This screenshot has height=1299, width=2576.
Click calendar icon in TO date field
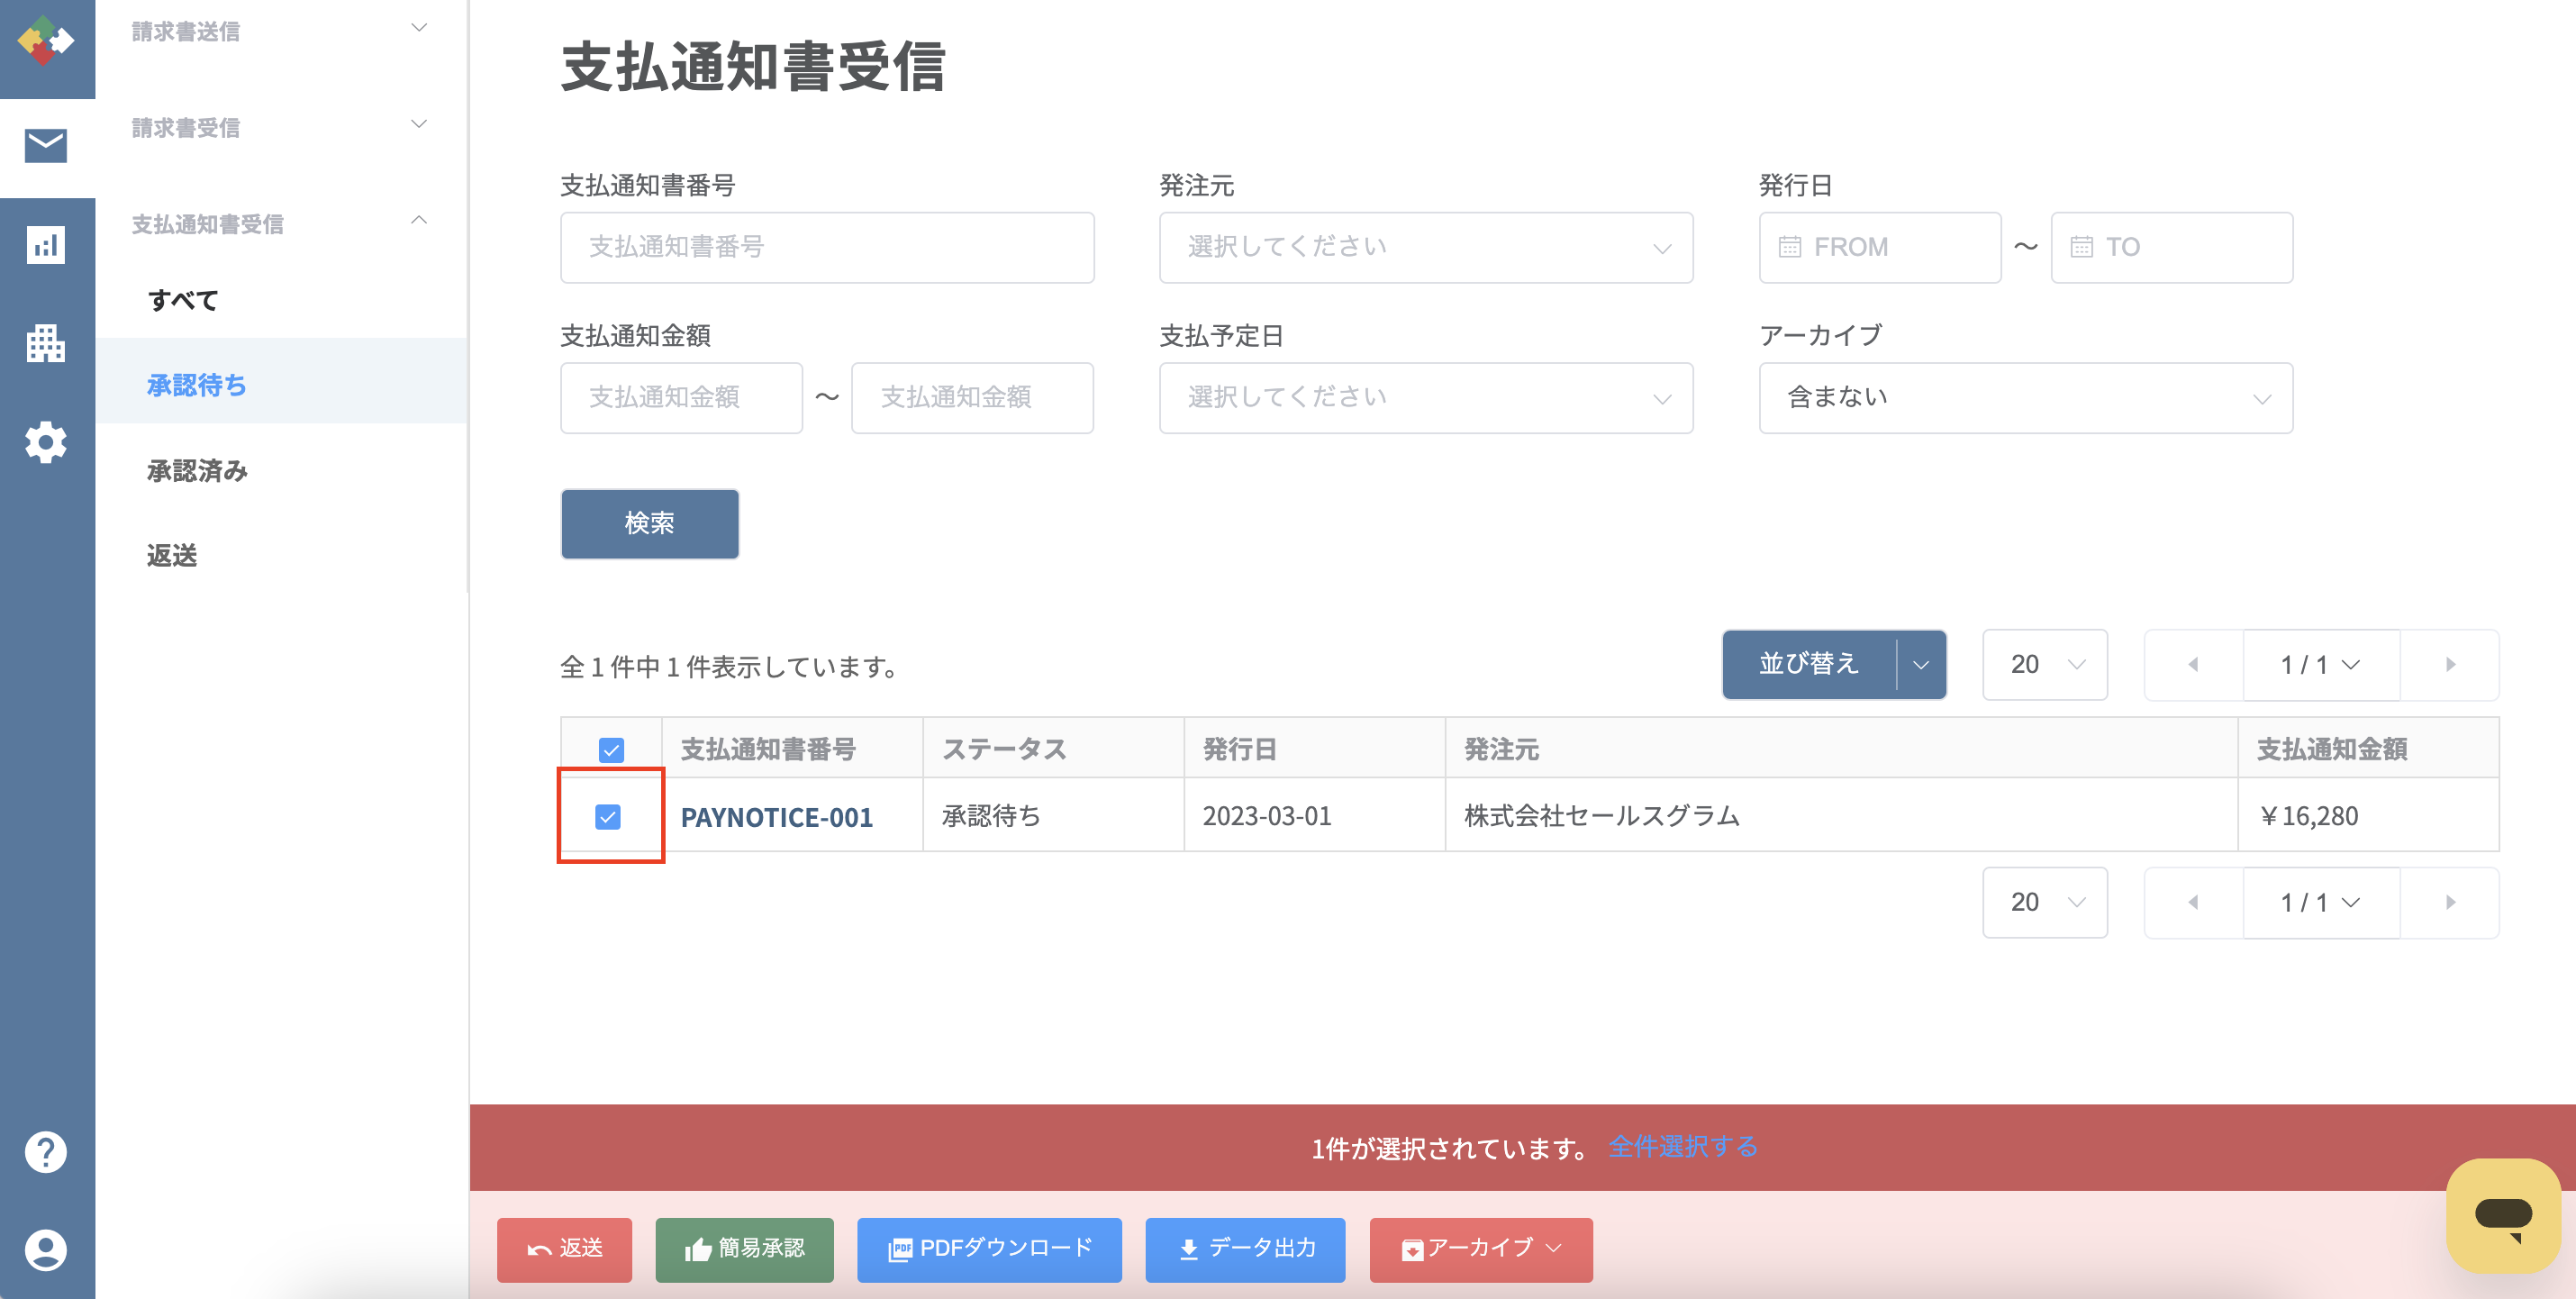(x=2082, y=247)
